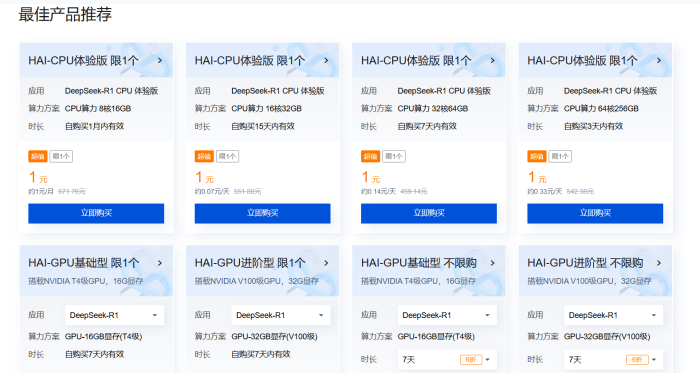Buy the CPU算力 8核16GB plan with 立即购买
The width and height of the screenshot is (700, 373).
(96, 213)
